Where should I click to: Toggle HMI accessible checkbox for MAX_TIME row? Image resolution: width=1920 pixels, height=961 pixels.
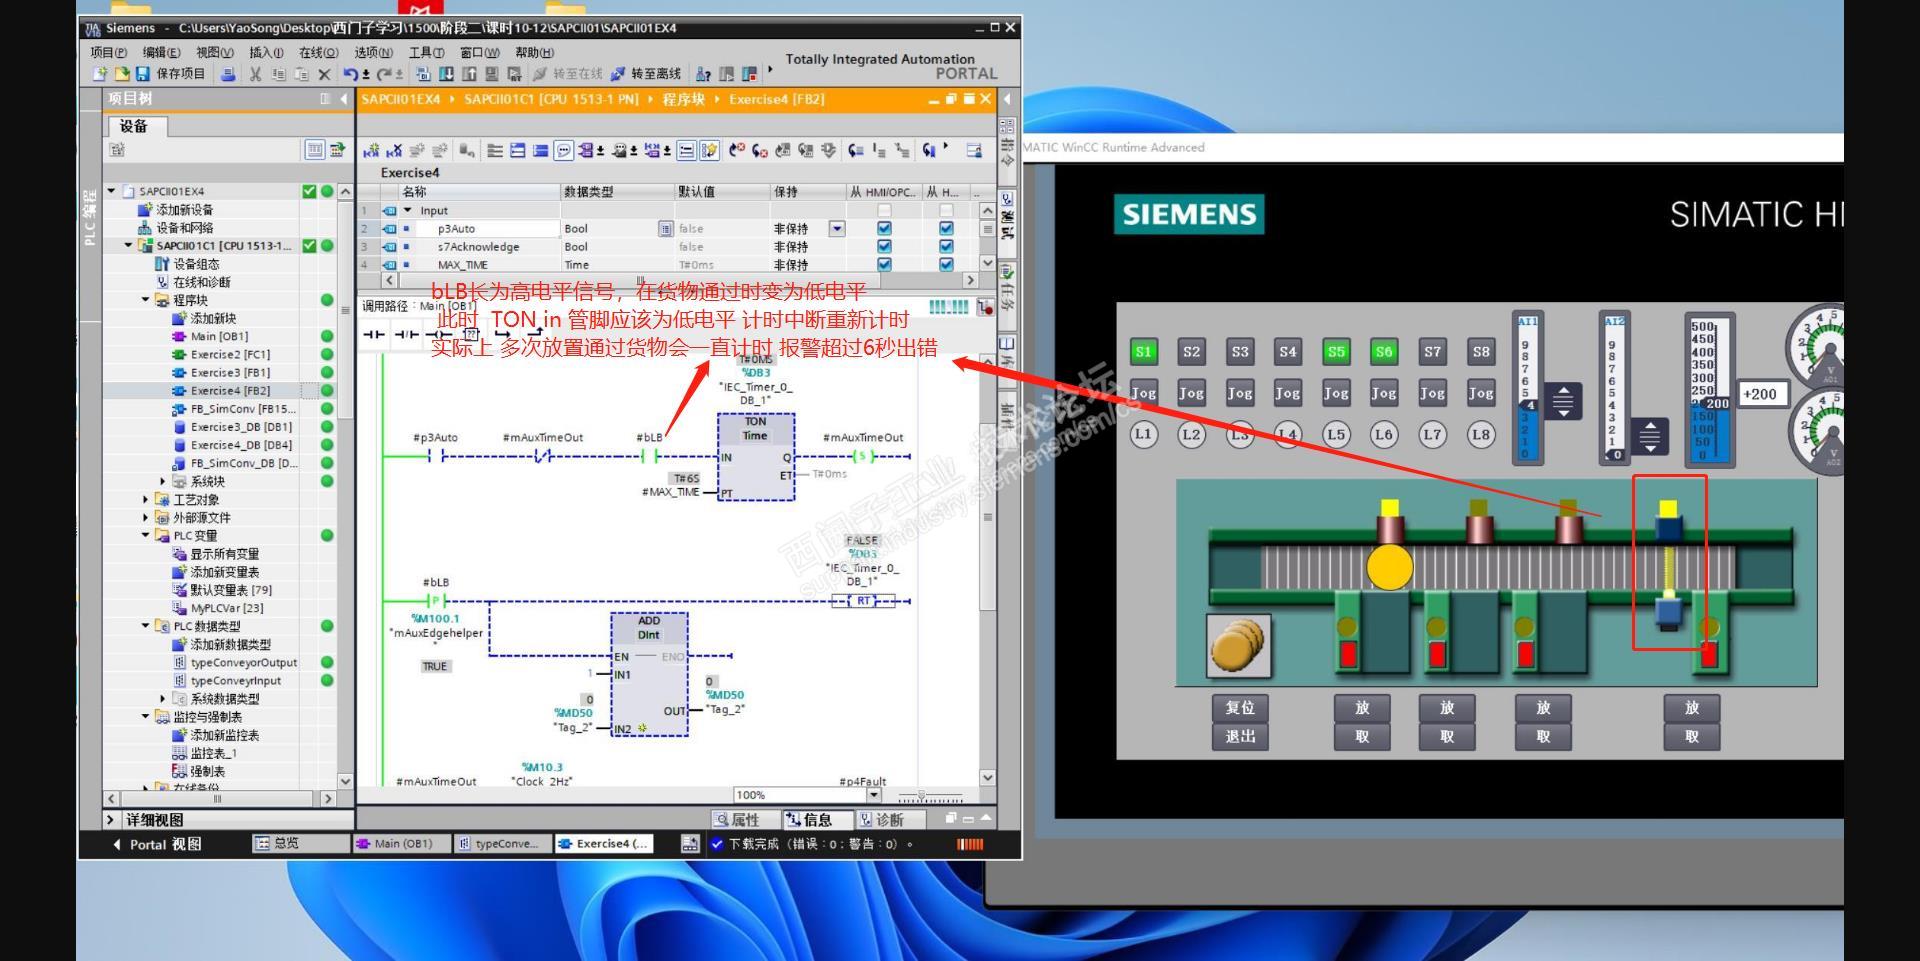(x=884, y=265)
